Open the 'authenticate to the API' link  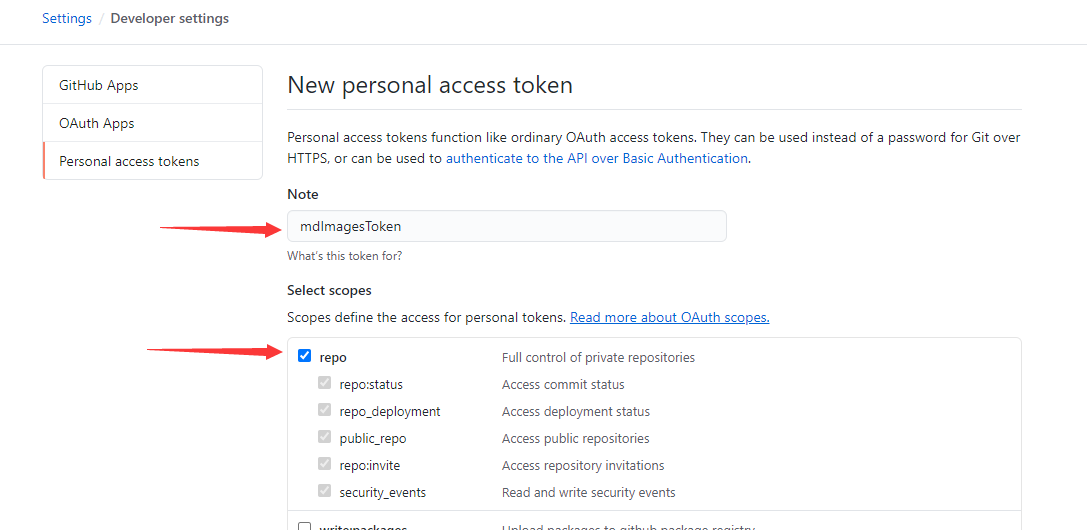tap(596, 158)
